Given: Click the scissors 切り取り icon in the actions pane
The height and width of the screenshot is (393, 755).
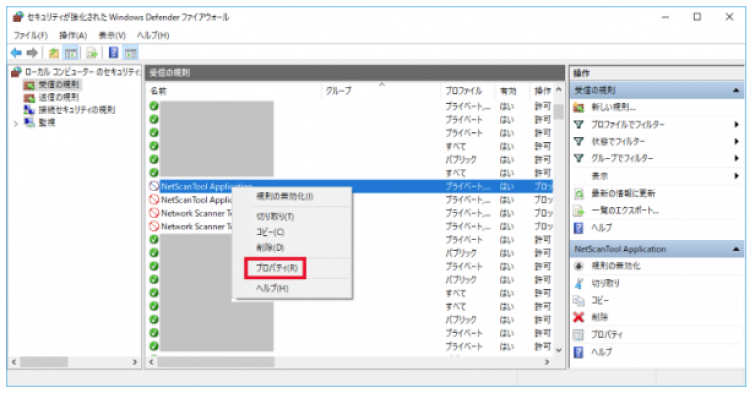Looking at the screenshot, I should [579, 283].
